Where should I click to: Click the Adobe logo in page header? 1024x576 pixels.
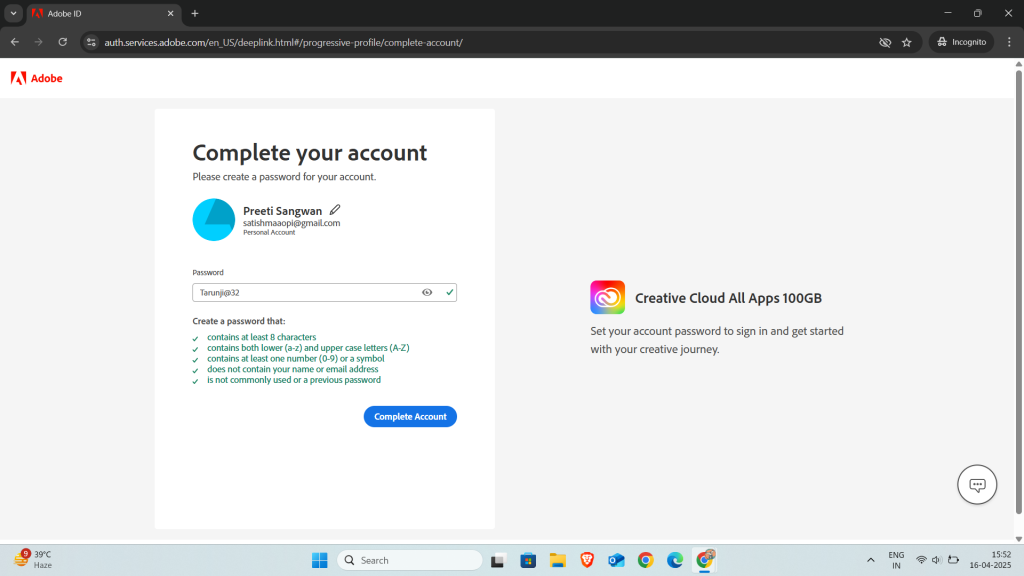37,78
